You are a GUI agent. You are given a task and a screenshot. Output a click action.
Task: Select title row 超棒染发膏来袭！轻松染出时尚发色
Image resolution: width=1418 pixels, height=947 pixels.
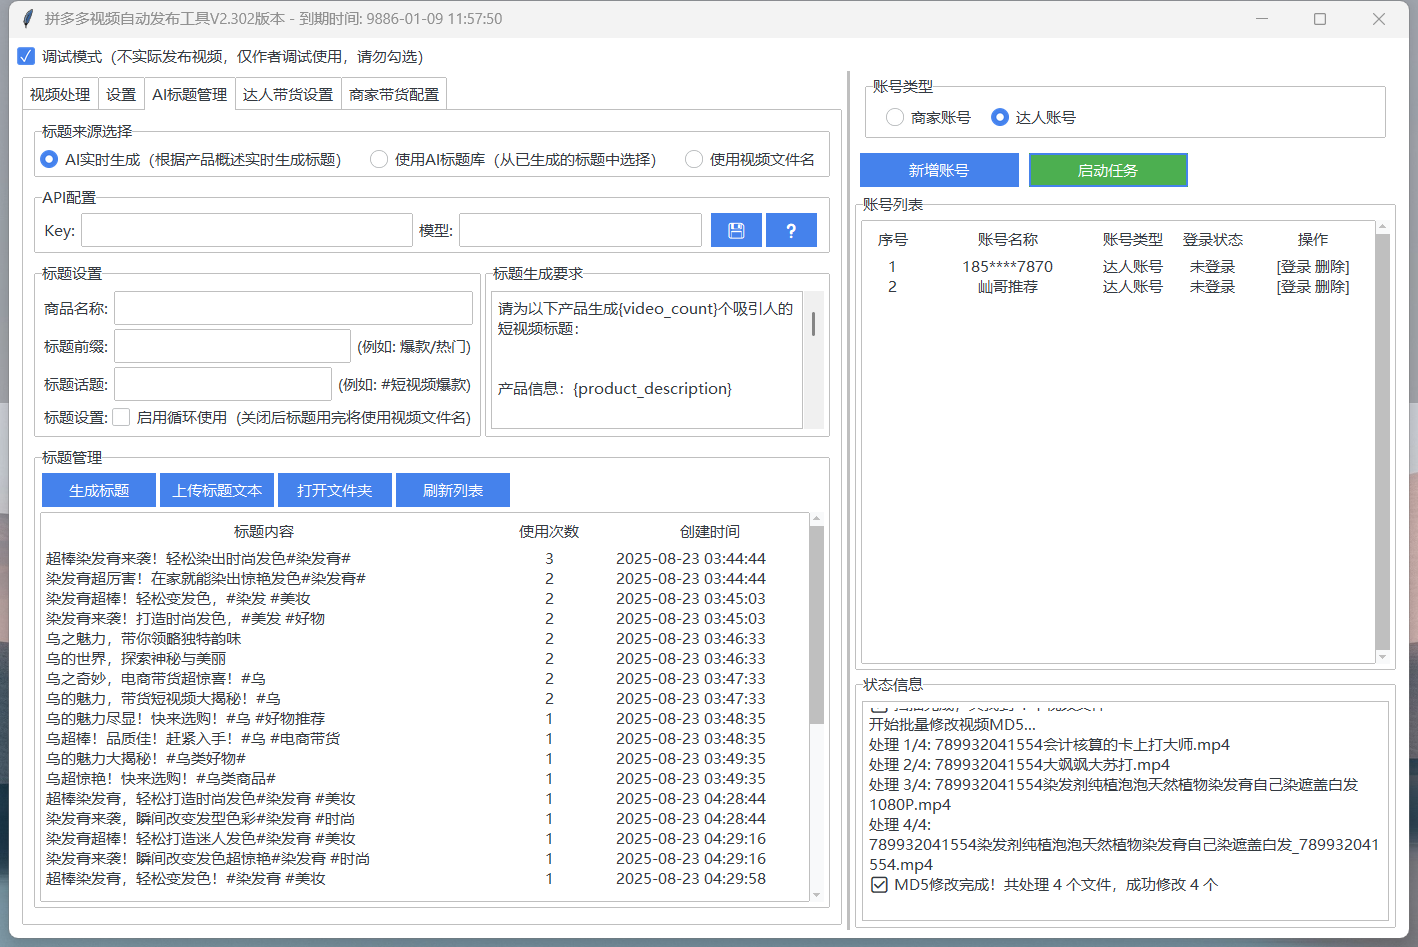[425, 559]
